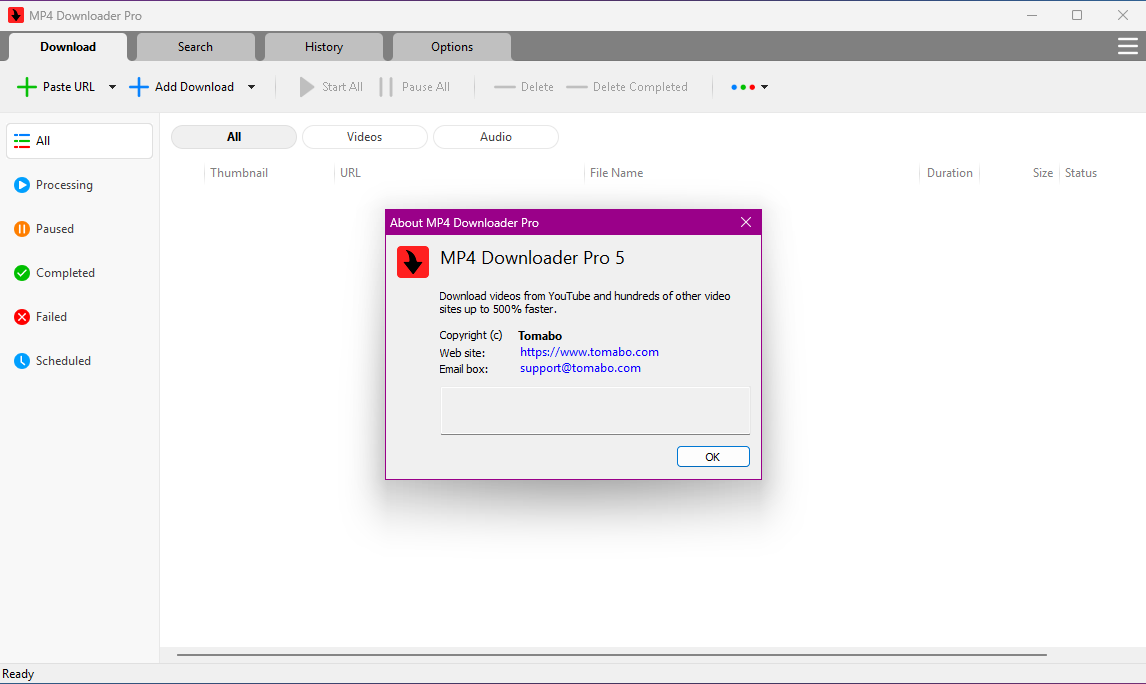Select the Scheduled sidebar item
This screenshot has width=1146, height=684.
point(79,360)
